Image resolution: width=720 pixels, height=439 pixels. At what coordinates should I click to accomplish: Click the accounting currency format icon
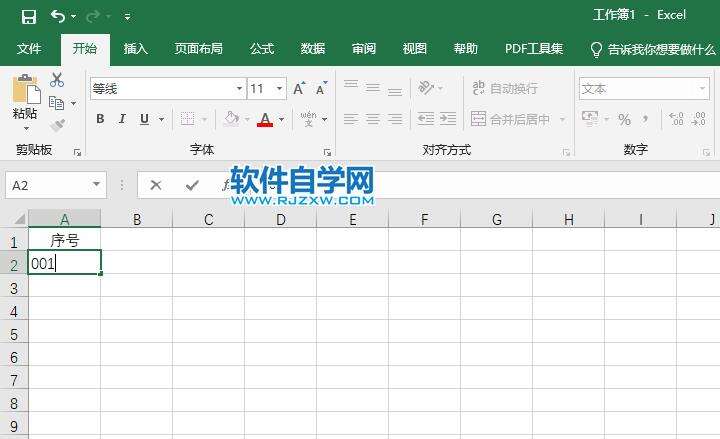tap(590, 119)
